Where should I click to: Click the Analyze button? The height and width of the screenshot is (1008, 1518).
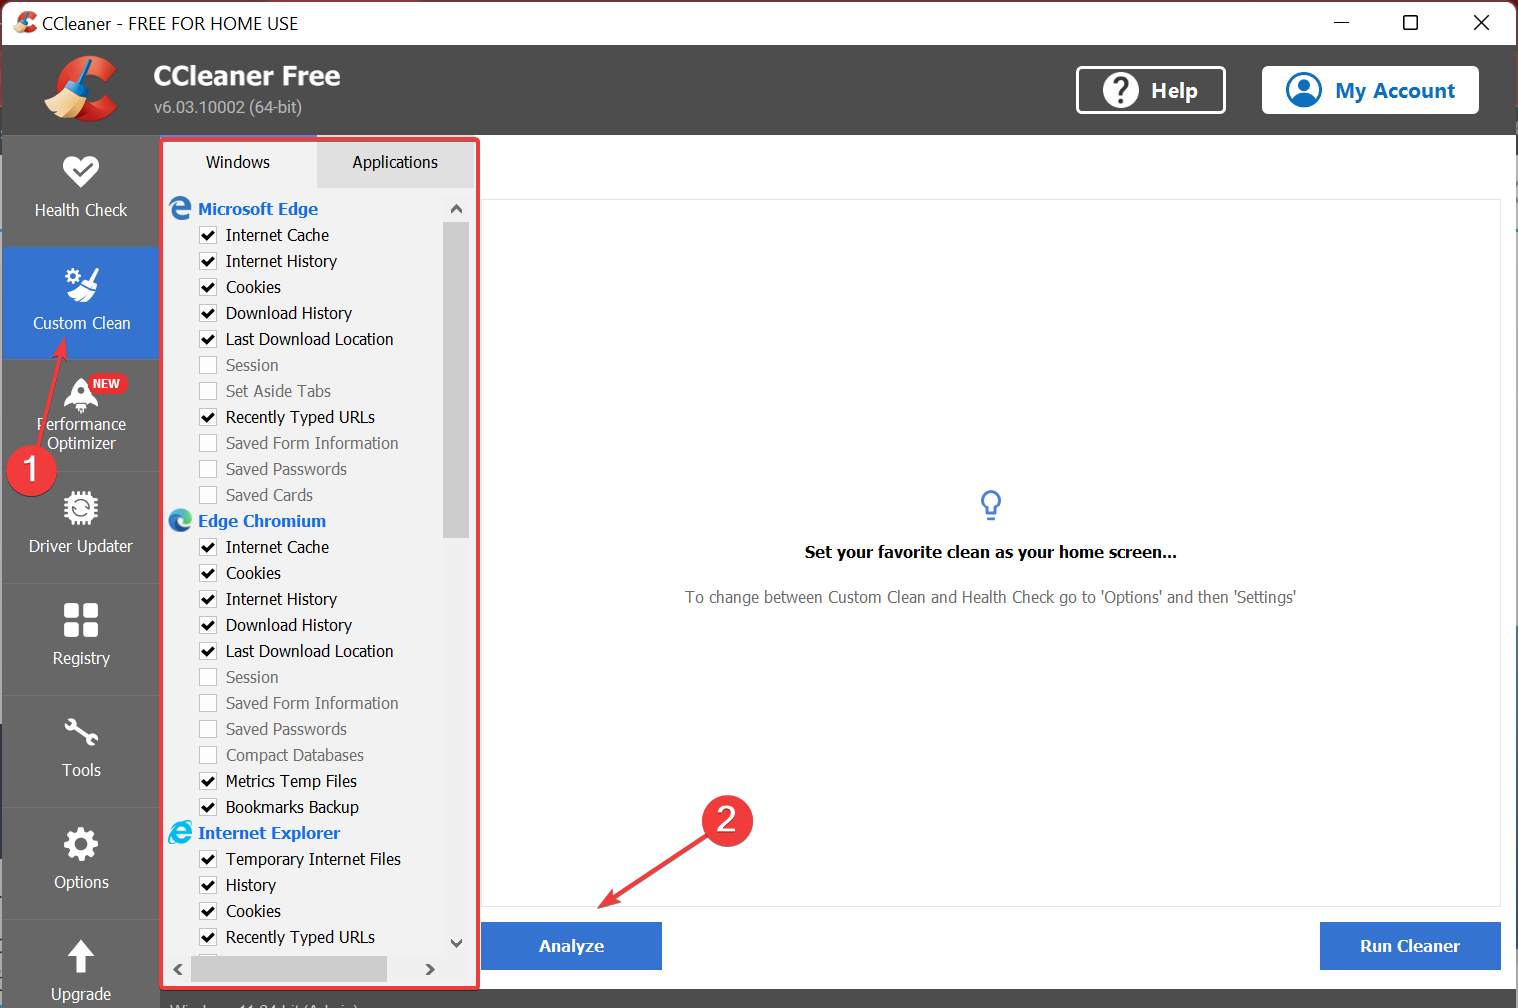click(571, 946)
